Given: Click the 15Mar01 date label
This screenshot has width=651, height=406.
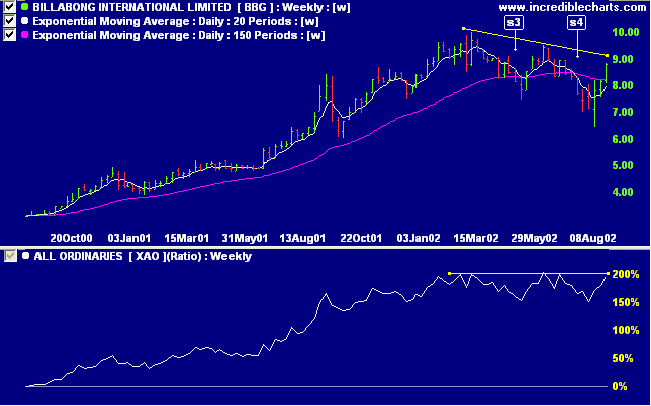Looking at the screenshot, I should [x=186, y=238].
